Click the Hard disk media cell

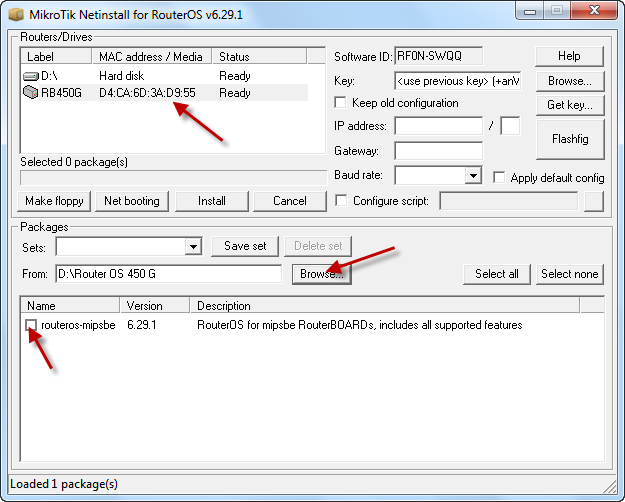pos(122,76)
